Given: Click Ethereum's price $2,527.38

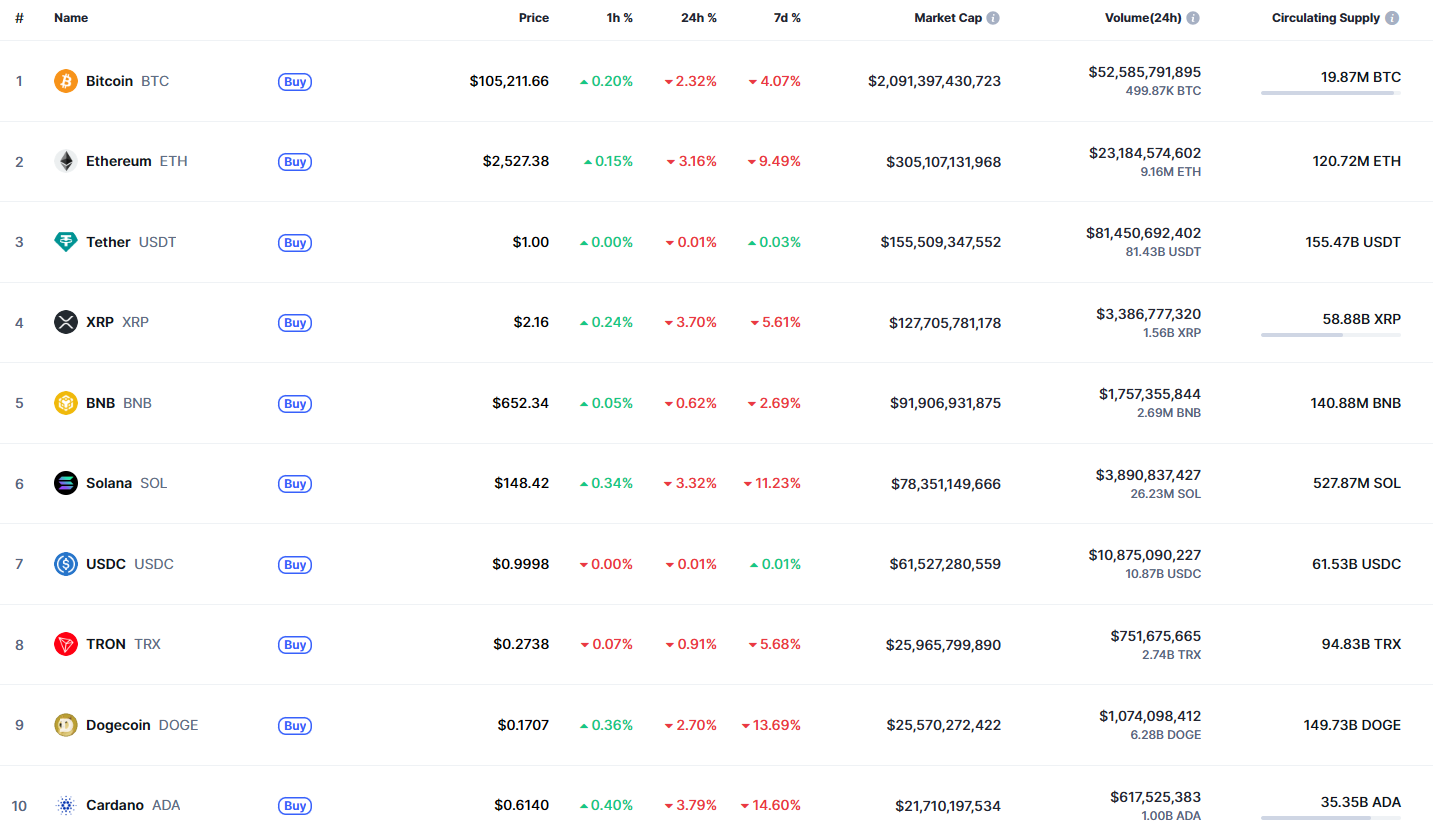Looking at the screenshot, I should (x=514, y=161).
